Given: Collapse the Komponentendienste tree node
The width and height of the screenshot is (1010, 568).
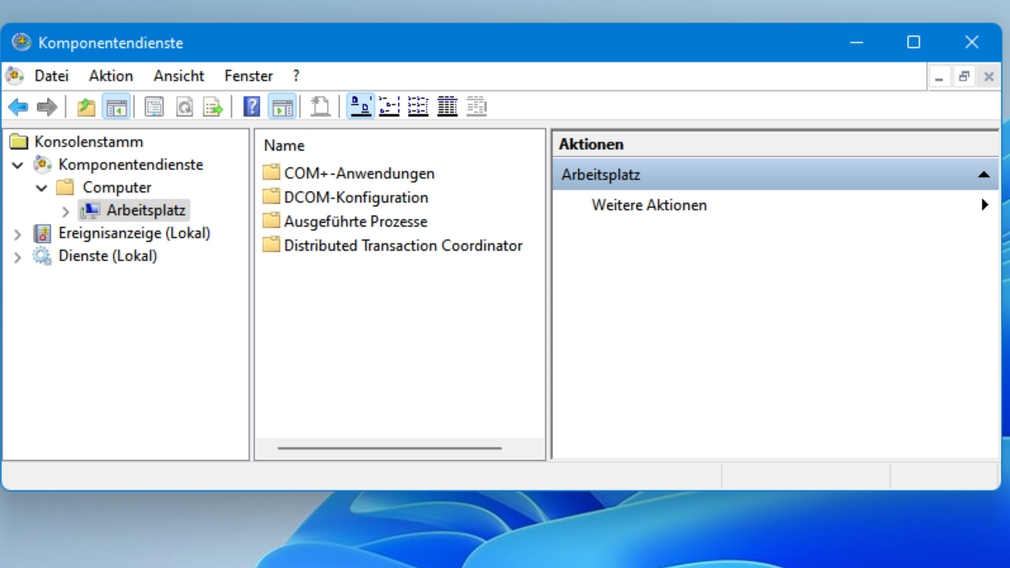Looking at the screenshot, I should 18,166.
